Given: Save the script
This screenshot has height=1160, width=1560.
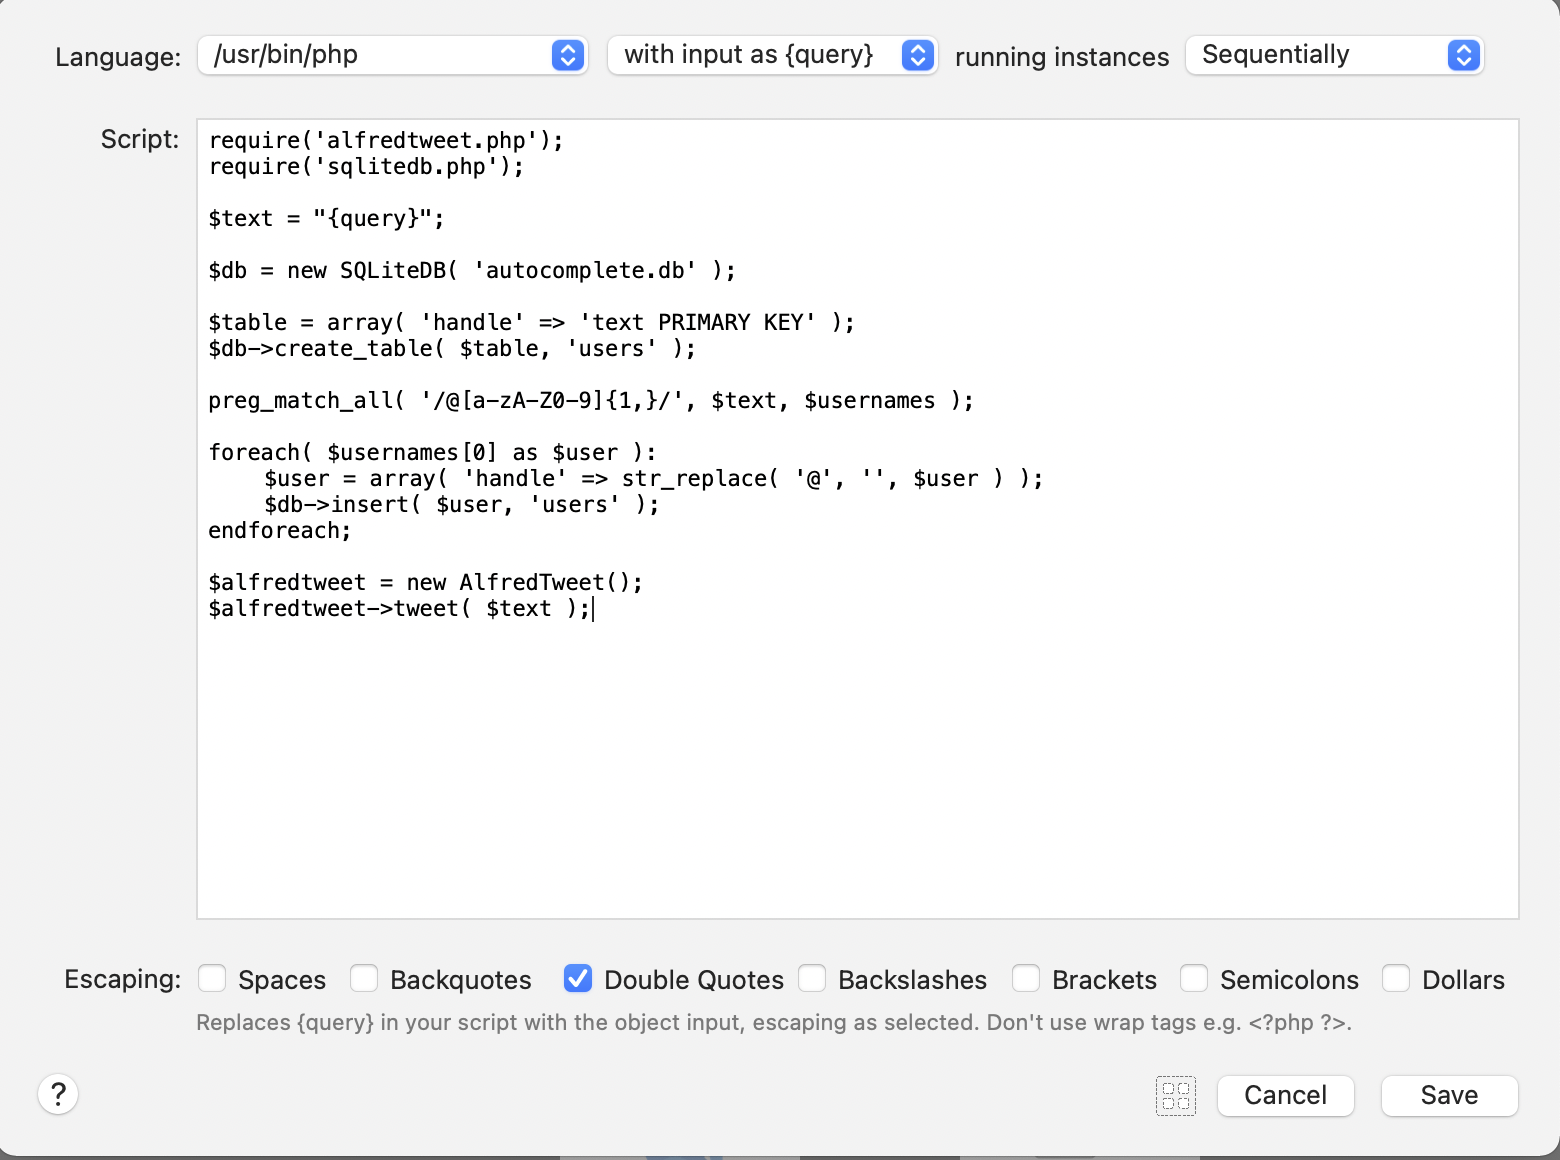Looking at the screenshot, I should [x=1450, y=1095].
